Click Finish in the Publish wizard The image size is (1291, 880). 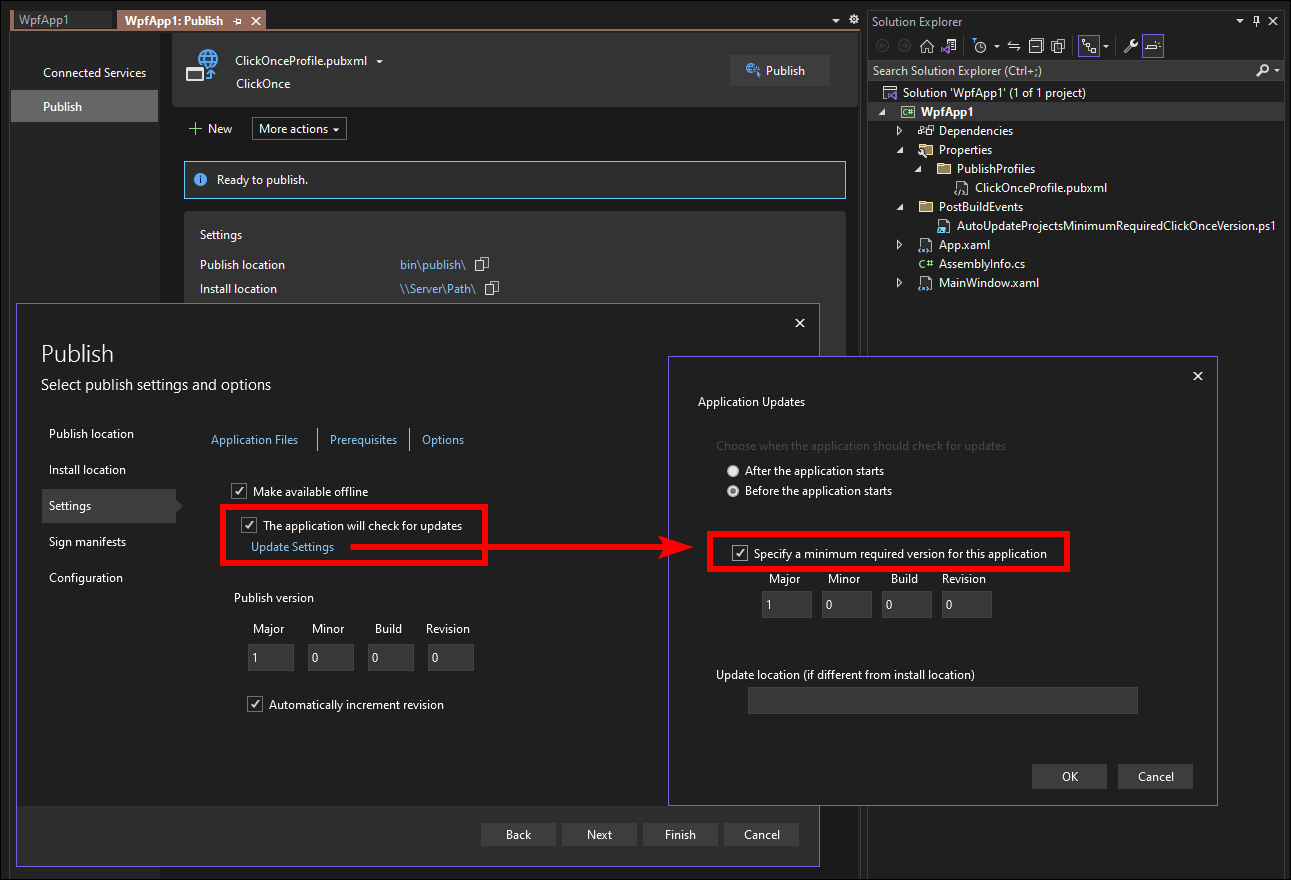[680, 835]
